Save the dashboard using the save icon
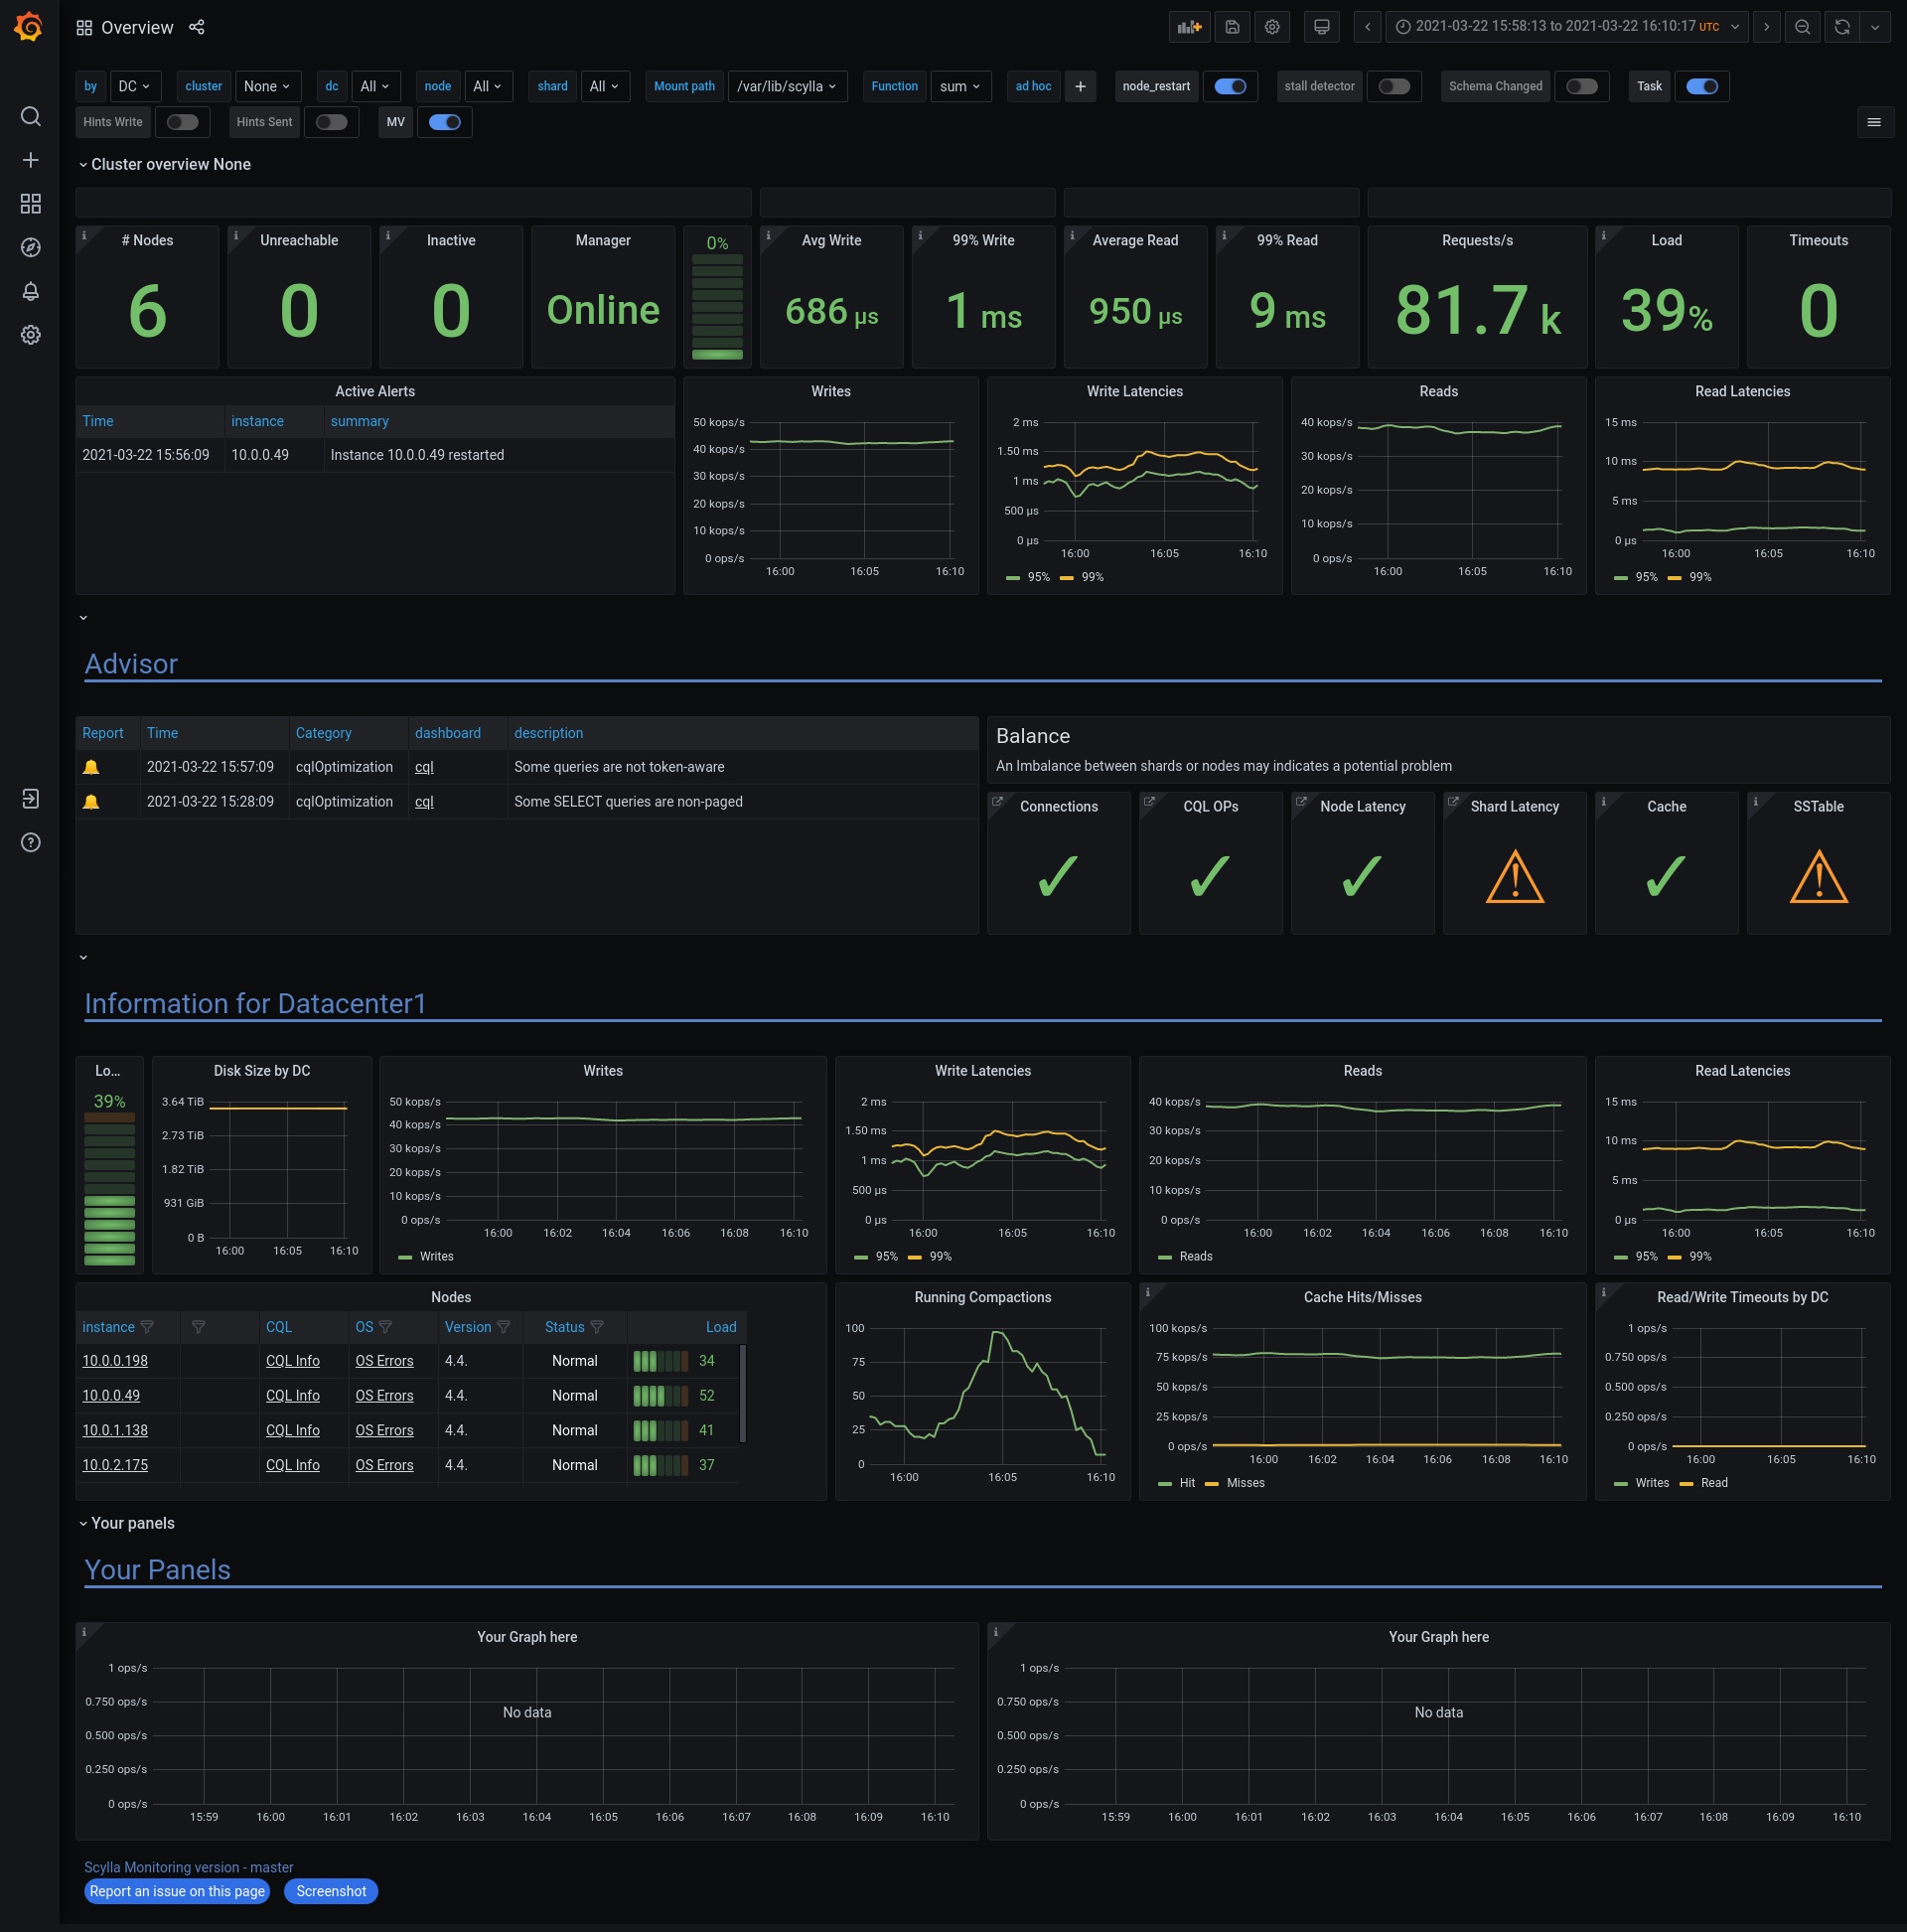This screenshot has height=1932, width=1907. (x=1231, y=27)
